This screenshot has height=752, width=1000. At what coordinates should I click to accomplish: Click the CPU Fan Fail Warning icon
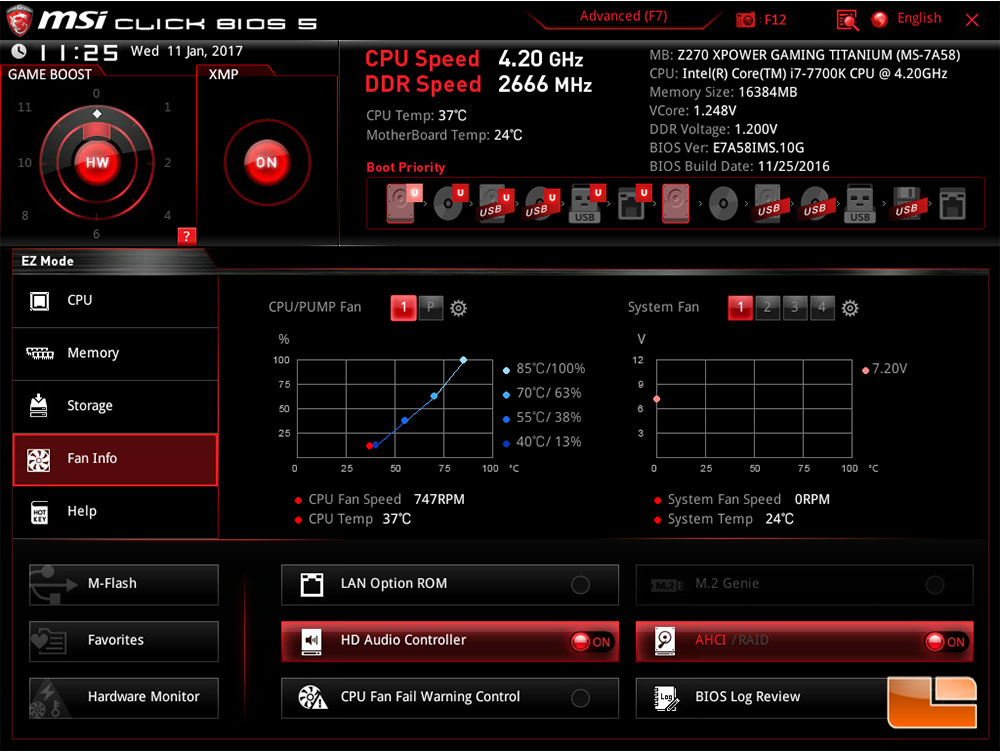click(x=312, y=697)
